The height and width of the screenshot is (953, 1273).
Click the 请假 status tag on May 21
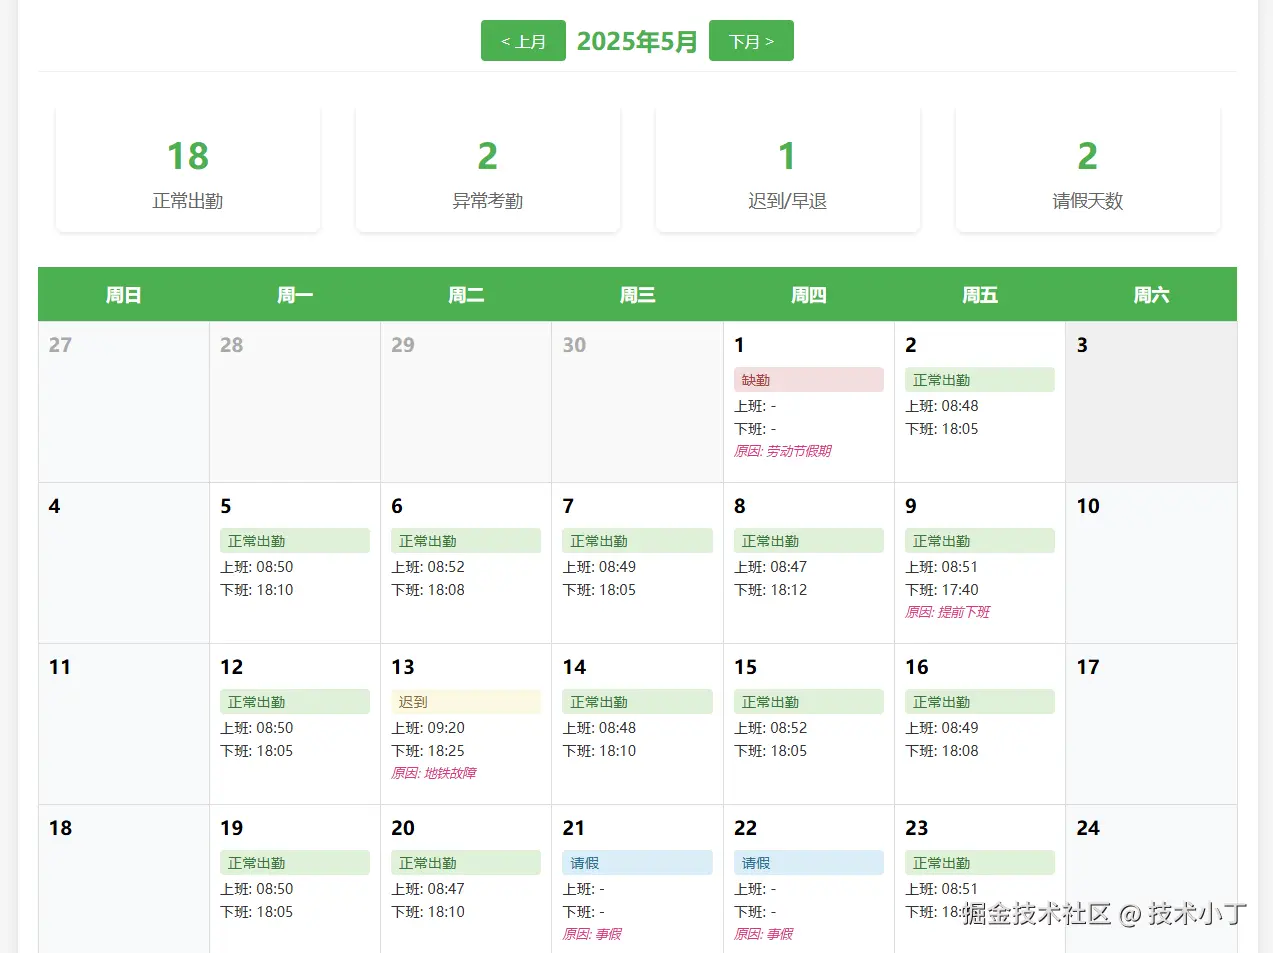[x=637, y=863]
